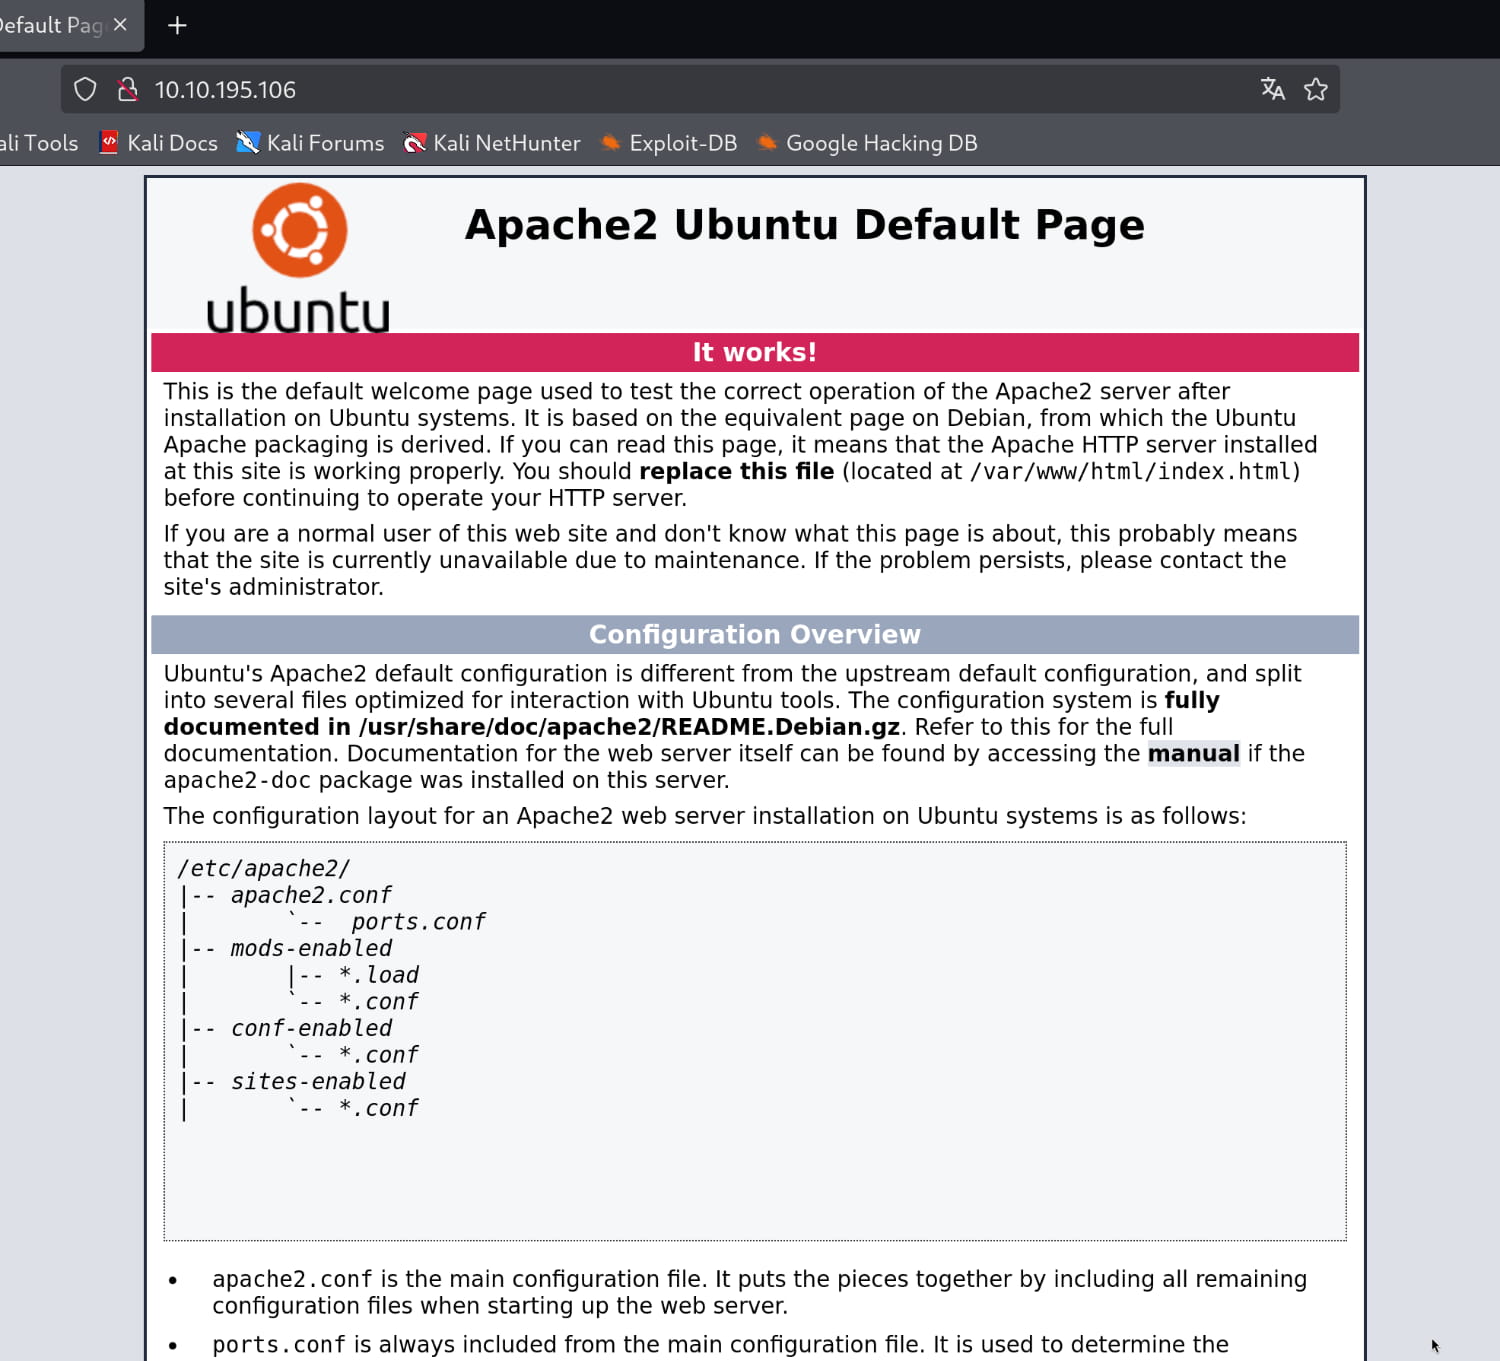The image size is (1500, 1361).
Task: Open the Google Hacking DB bookmark
Action: point(868,143)
